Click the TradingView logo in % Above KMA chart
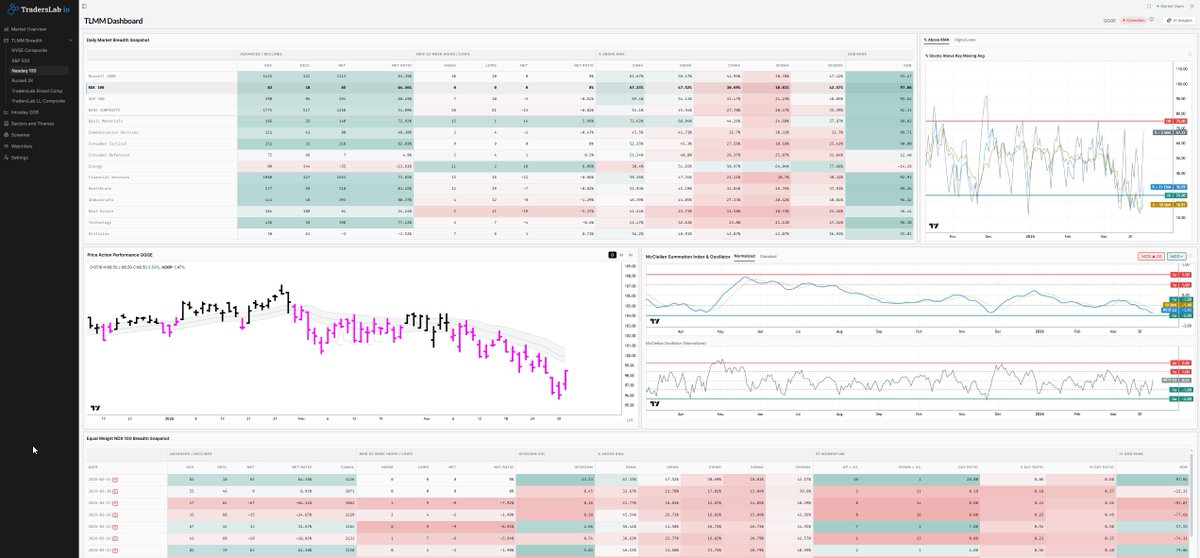Viewport: 1200px width, 558px height. [x=932, y=224]
